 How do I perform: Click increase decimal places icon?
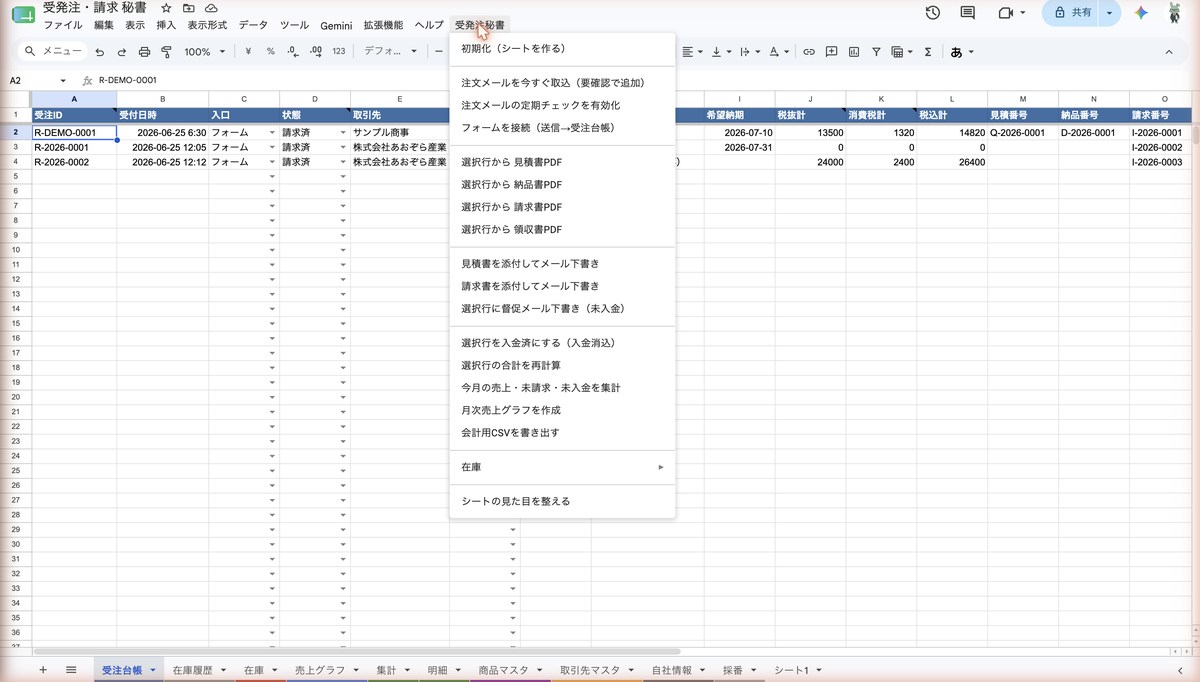[x=315, y=51]
